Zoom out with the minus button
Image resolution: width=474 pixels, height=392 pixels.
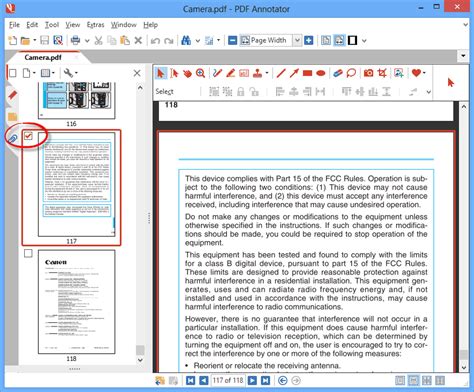[233, 41]
